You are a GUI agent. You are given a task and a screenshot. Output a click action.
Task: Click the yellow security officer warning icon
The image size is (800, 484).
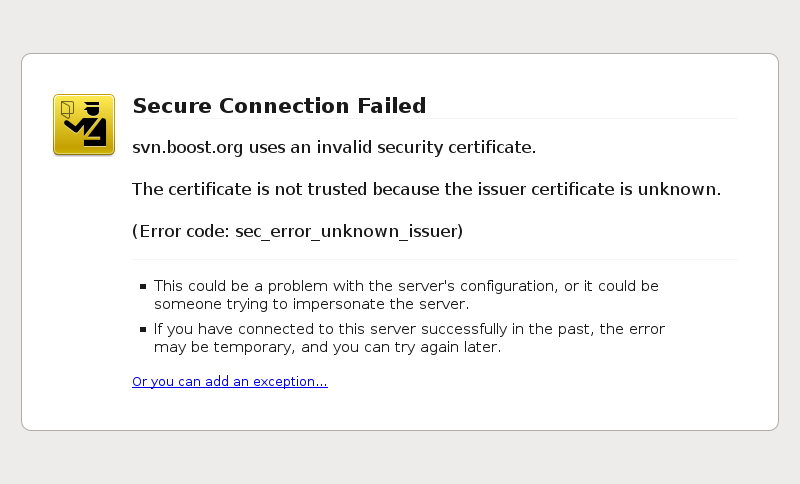[84, 125]
